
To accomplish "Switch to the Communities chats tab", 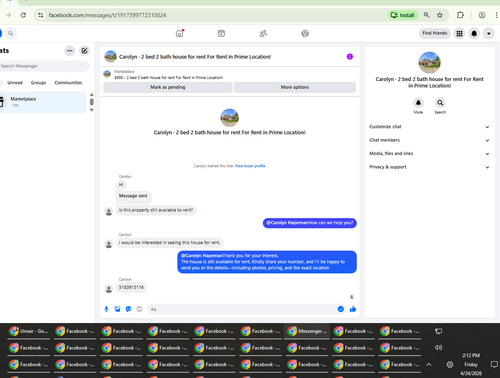I will coord(68,83).
